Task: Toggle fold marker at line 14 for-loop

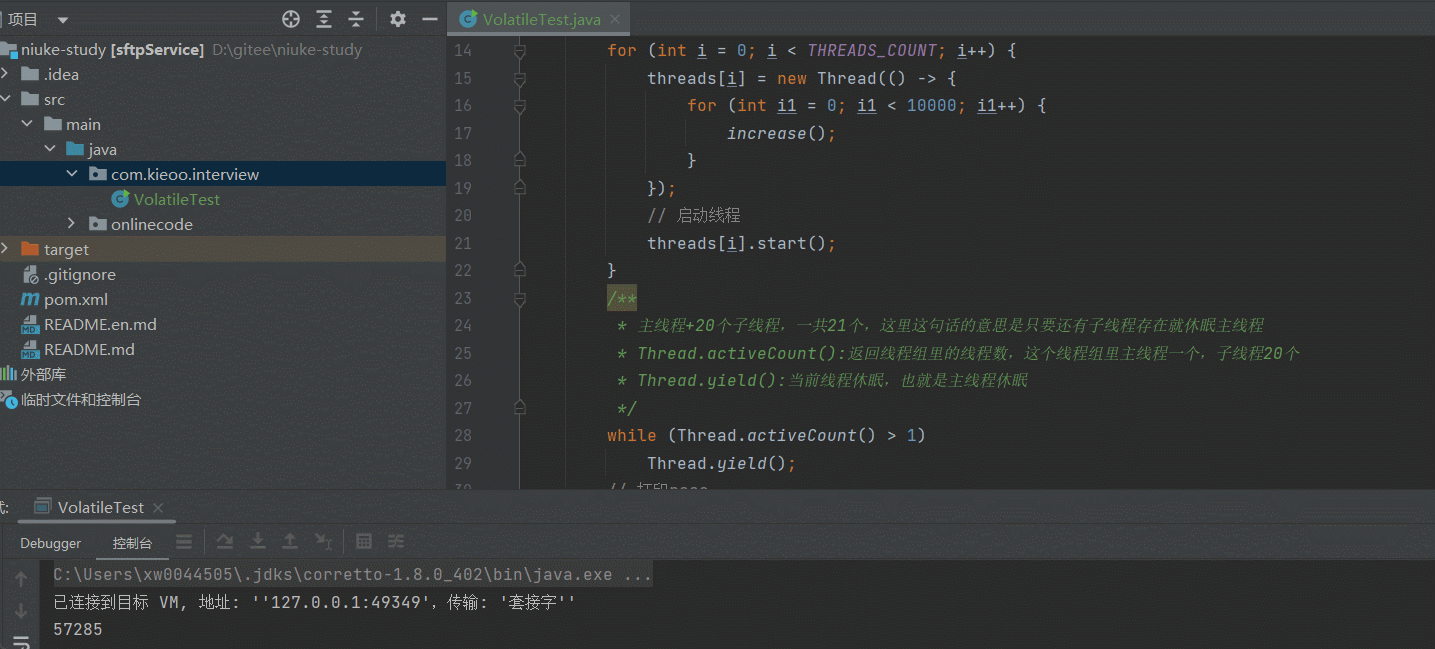Action: (x=519, y=50)
